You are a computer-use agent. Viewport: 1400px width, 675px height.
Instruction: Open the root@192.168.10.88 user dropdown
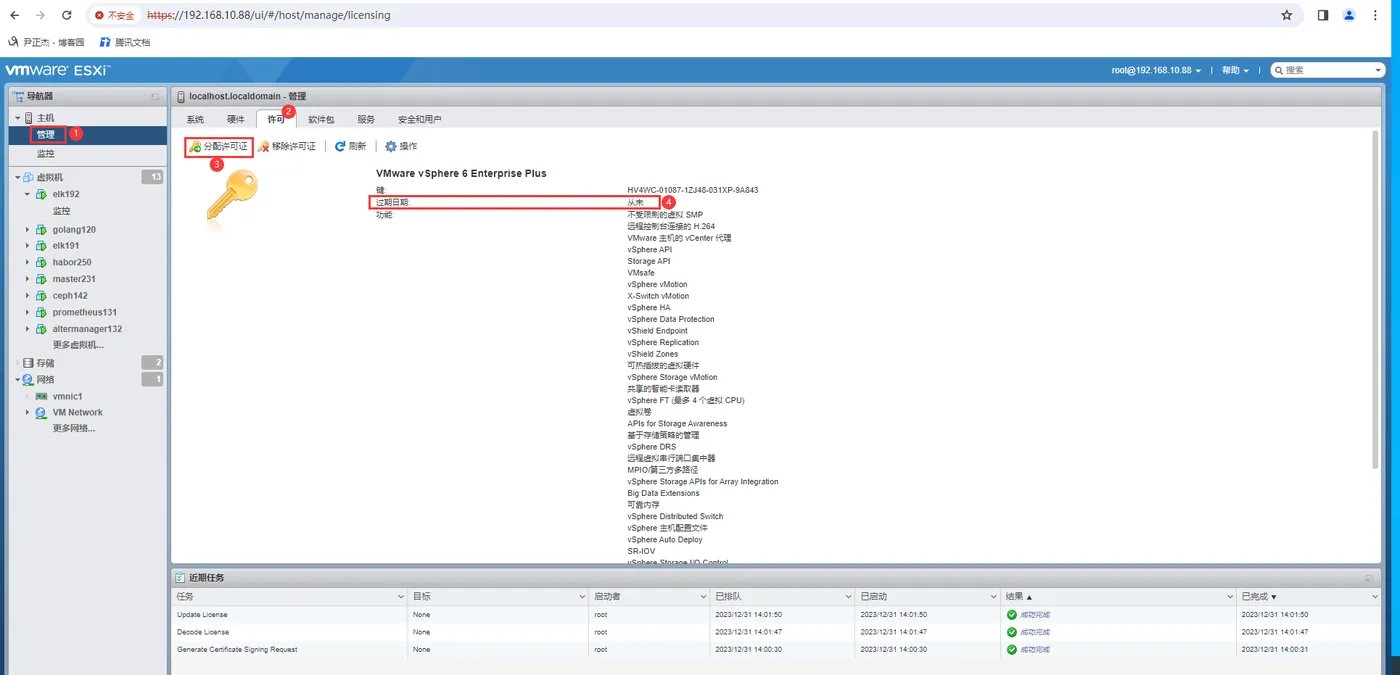click(x=1157, y=70)
